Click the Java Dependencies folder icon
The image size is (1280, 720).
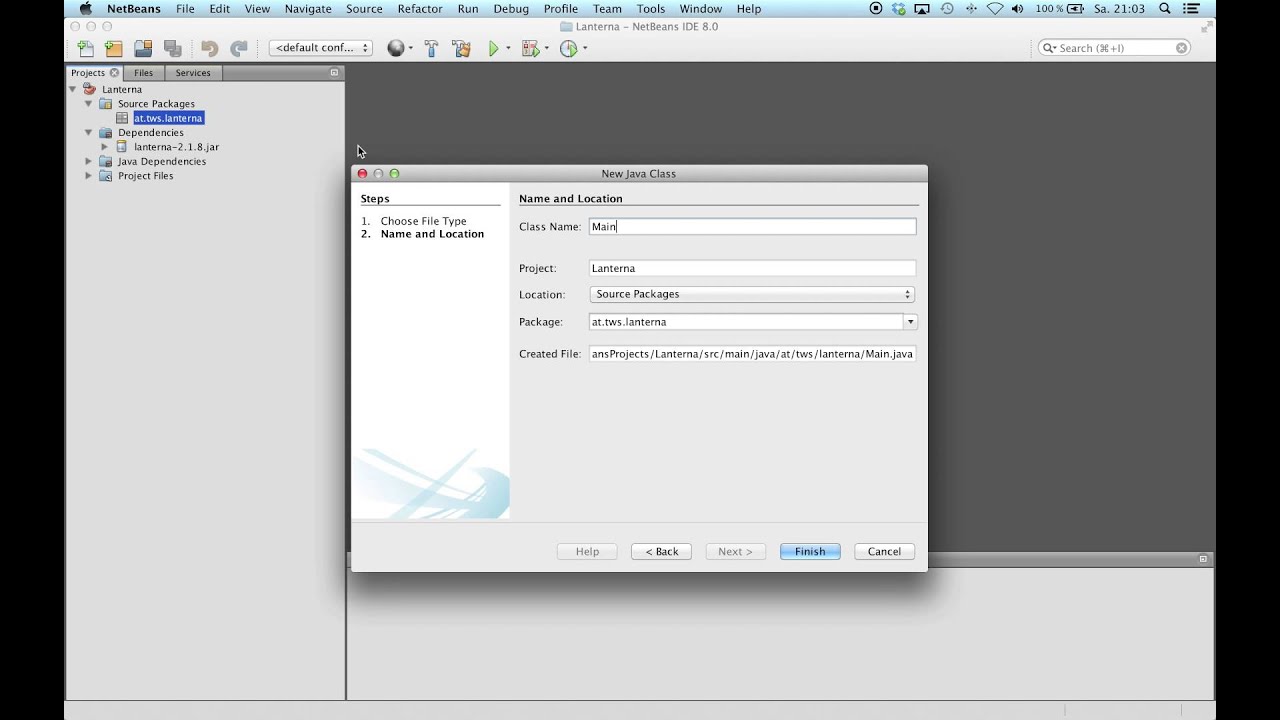point(106,161)
